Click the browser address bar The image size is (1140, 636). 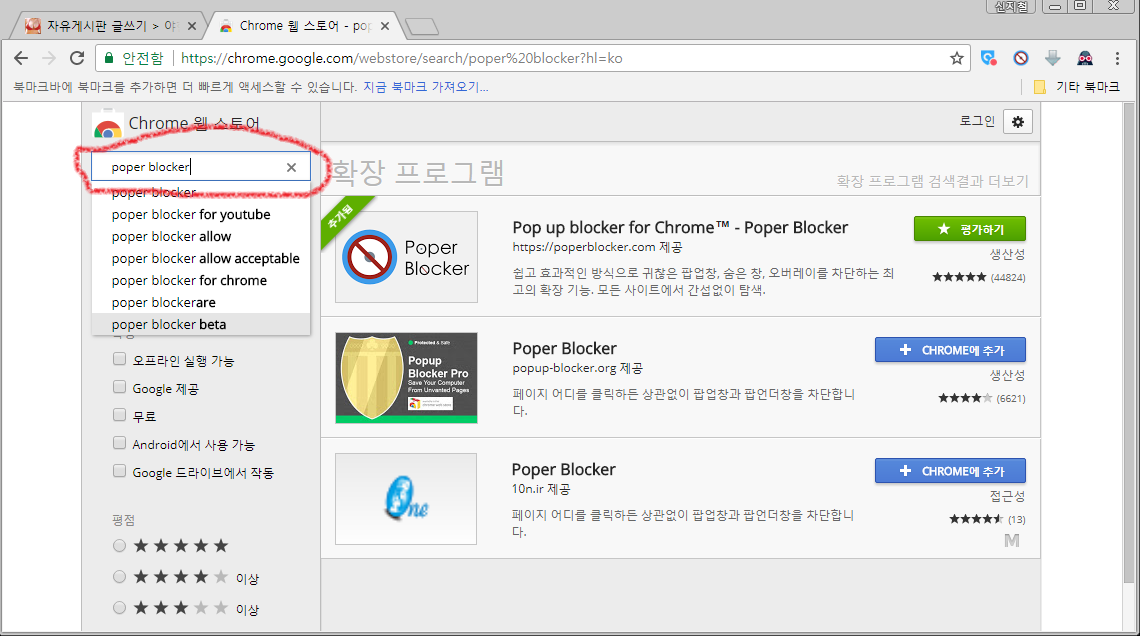[x=534, y=58]
